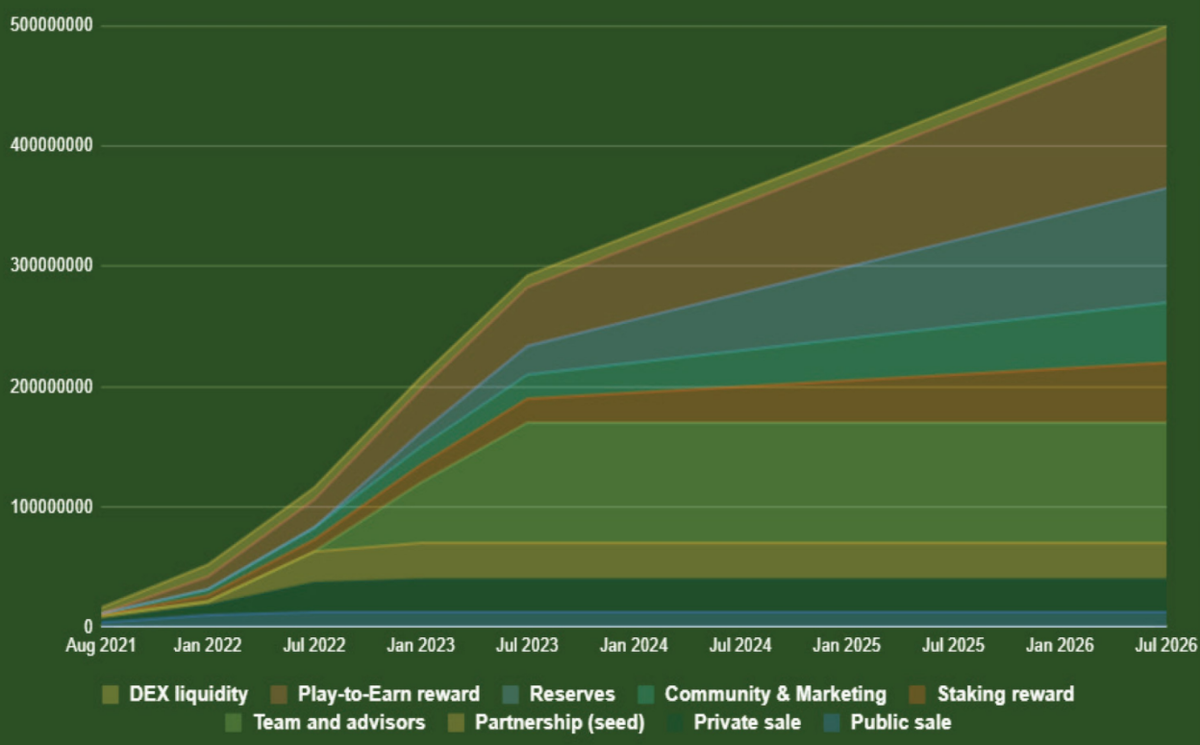Screen dimensions: 1200x745
Task: Click the Jan 2025 x-axis label
Action: tap(846, 647)
